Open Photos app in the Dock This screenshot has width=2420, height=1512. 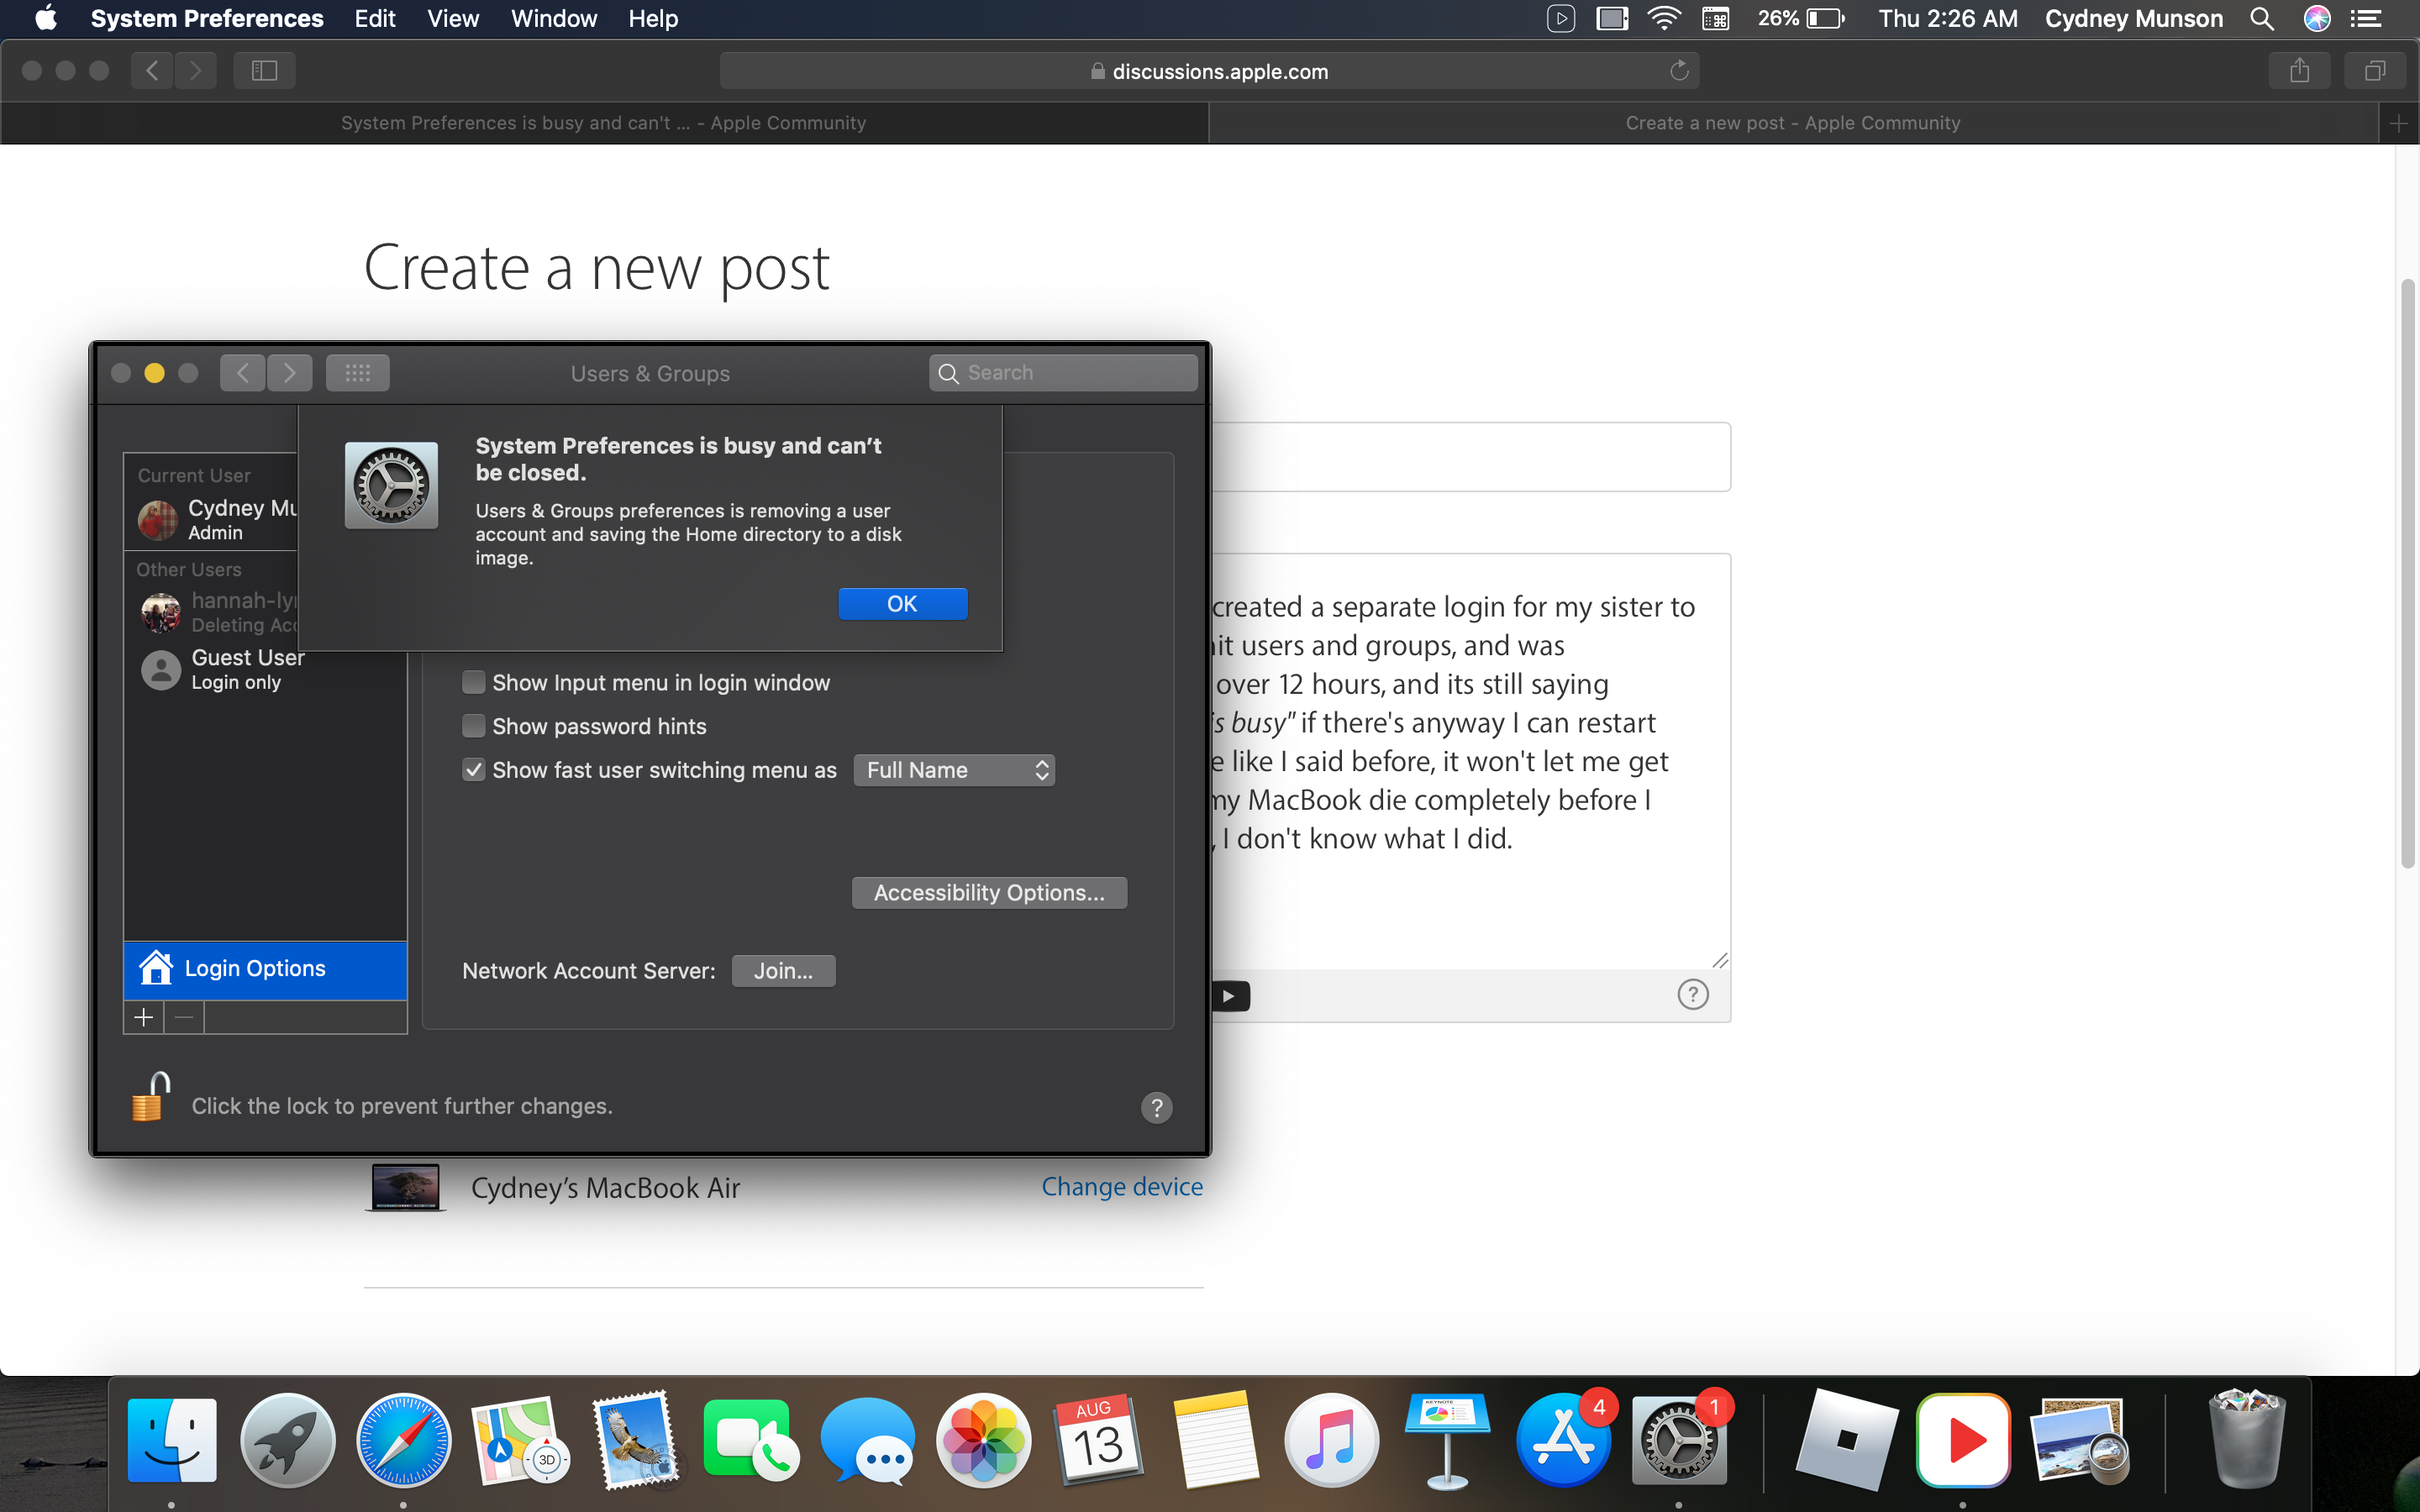click(x=983, y=1441)
